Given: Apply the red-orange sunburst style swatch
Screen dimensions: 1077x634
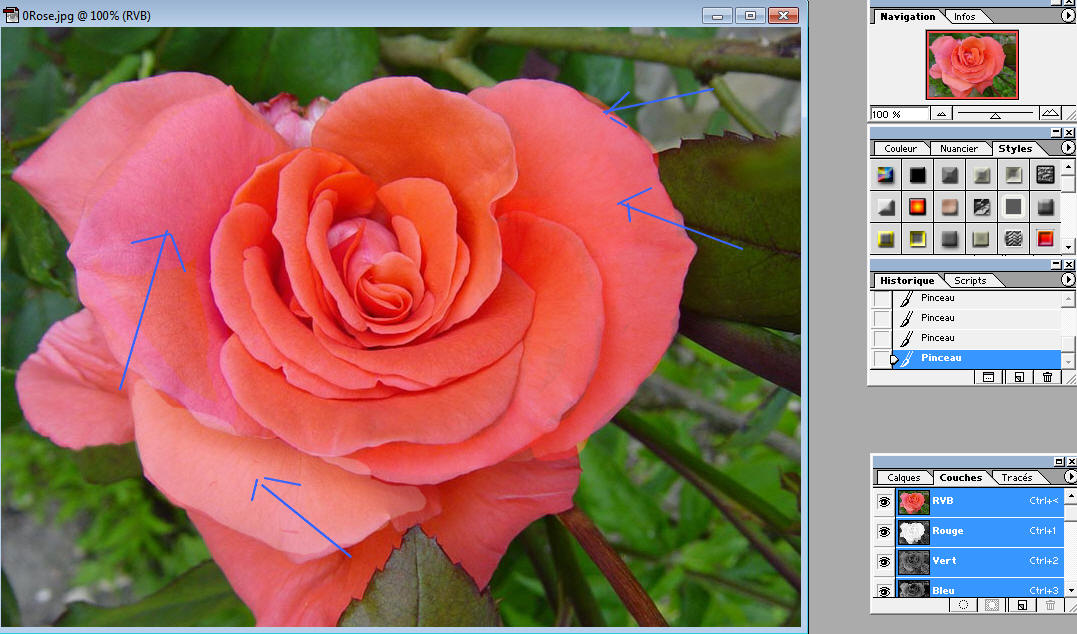Looking at the screenshot, I should pos(918,206).
